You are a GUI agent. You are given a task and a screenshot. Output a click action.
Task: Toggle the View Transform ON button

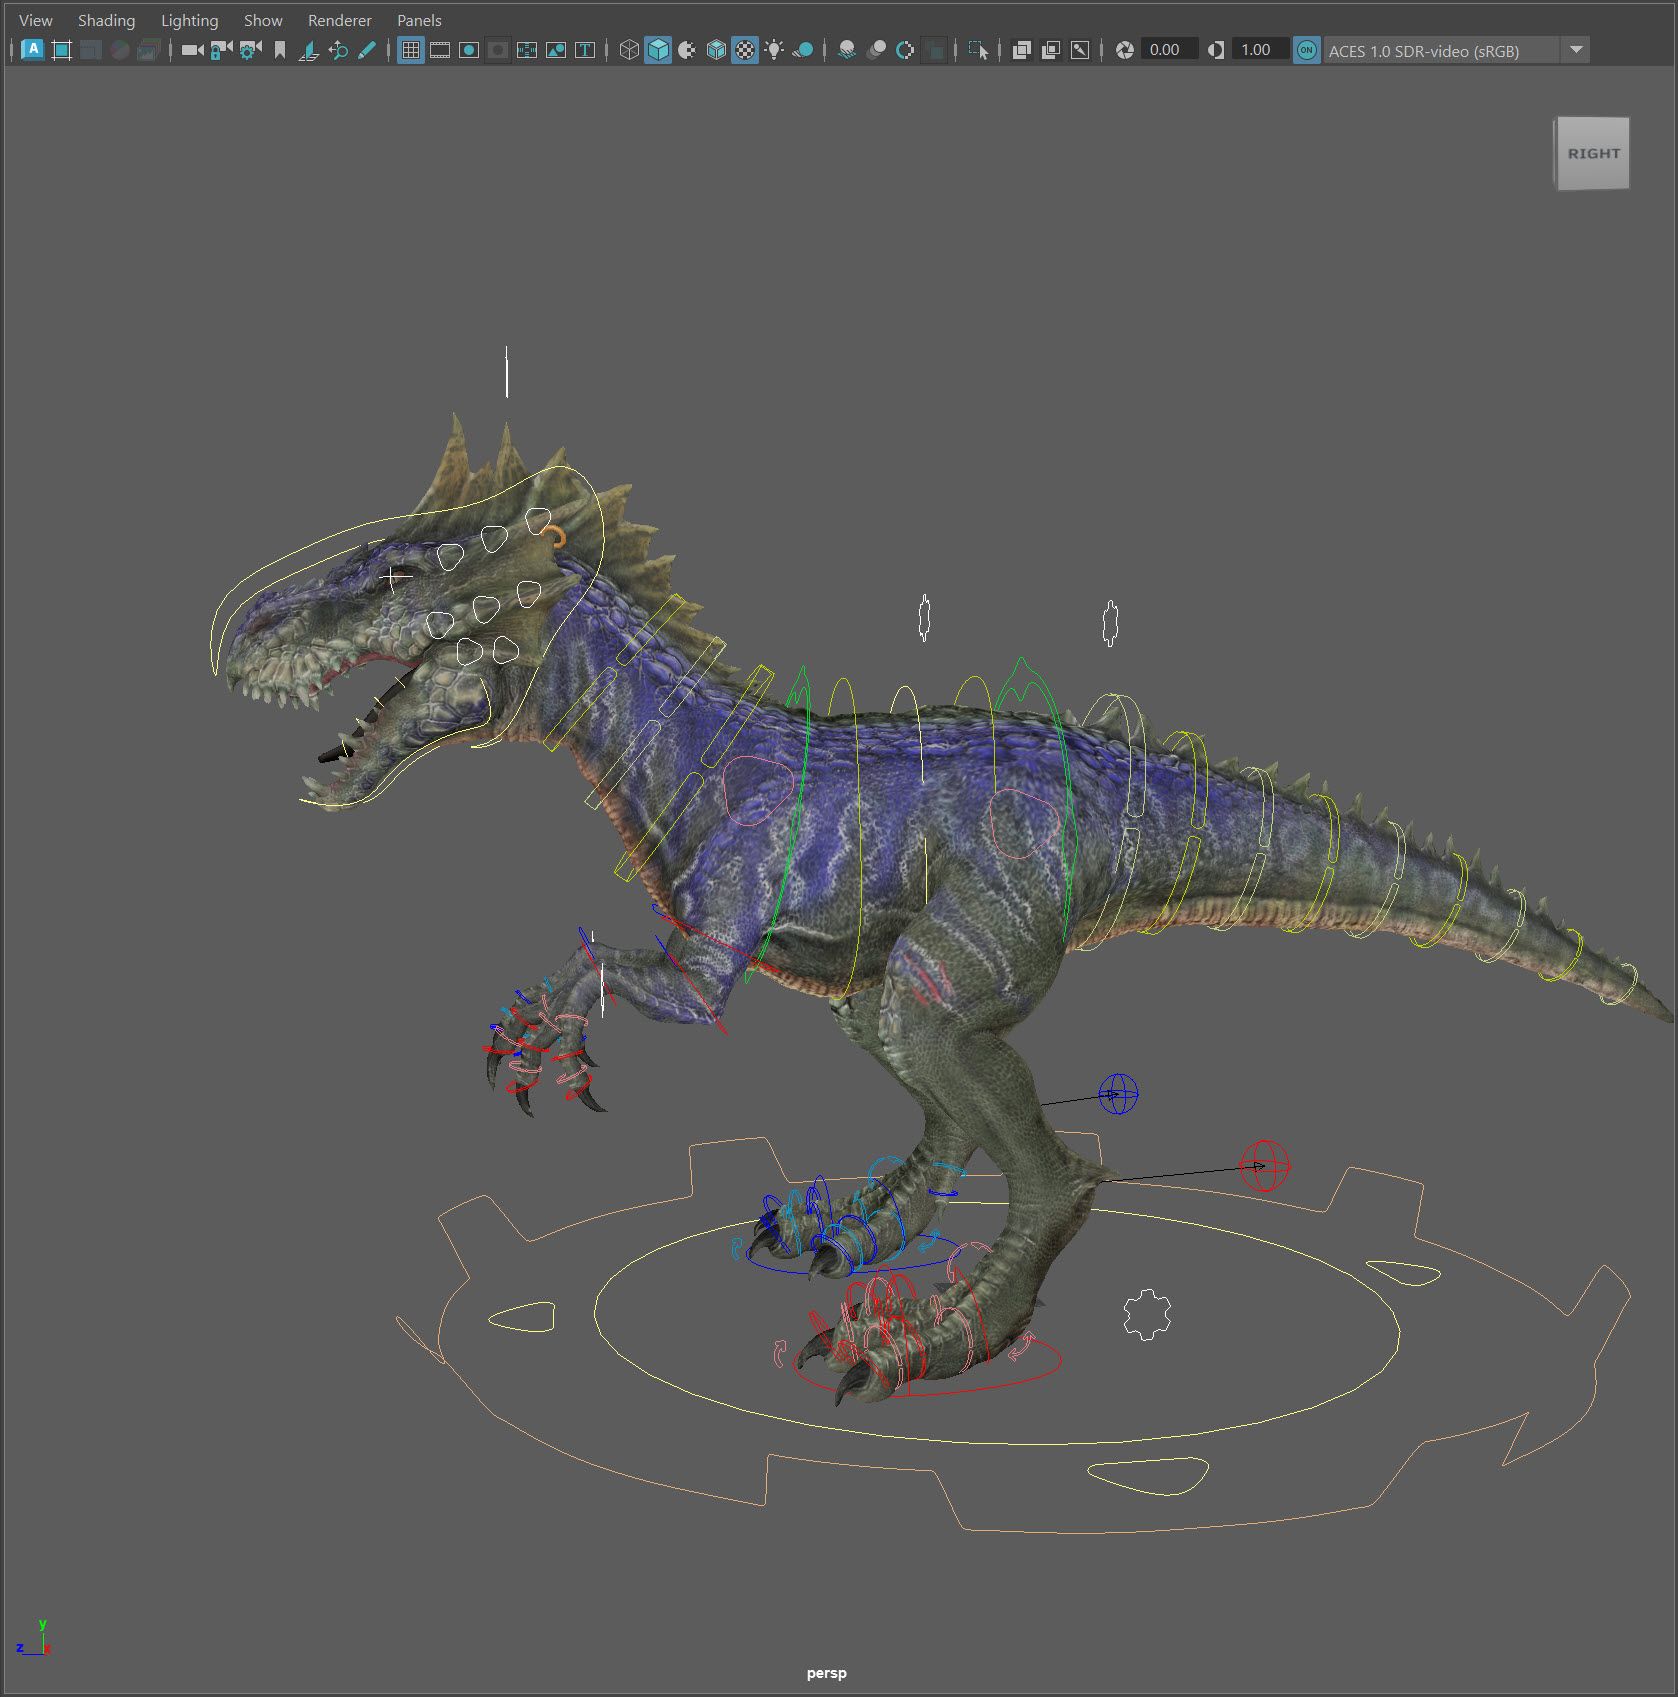[1306, 50]
